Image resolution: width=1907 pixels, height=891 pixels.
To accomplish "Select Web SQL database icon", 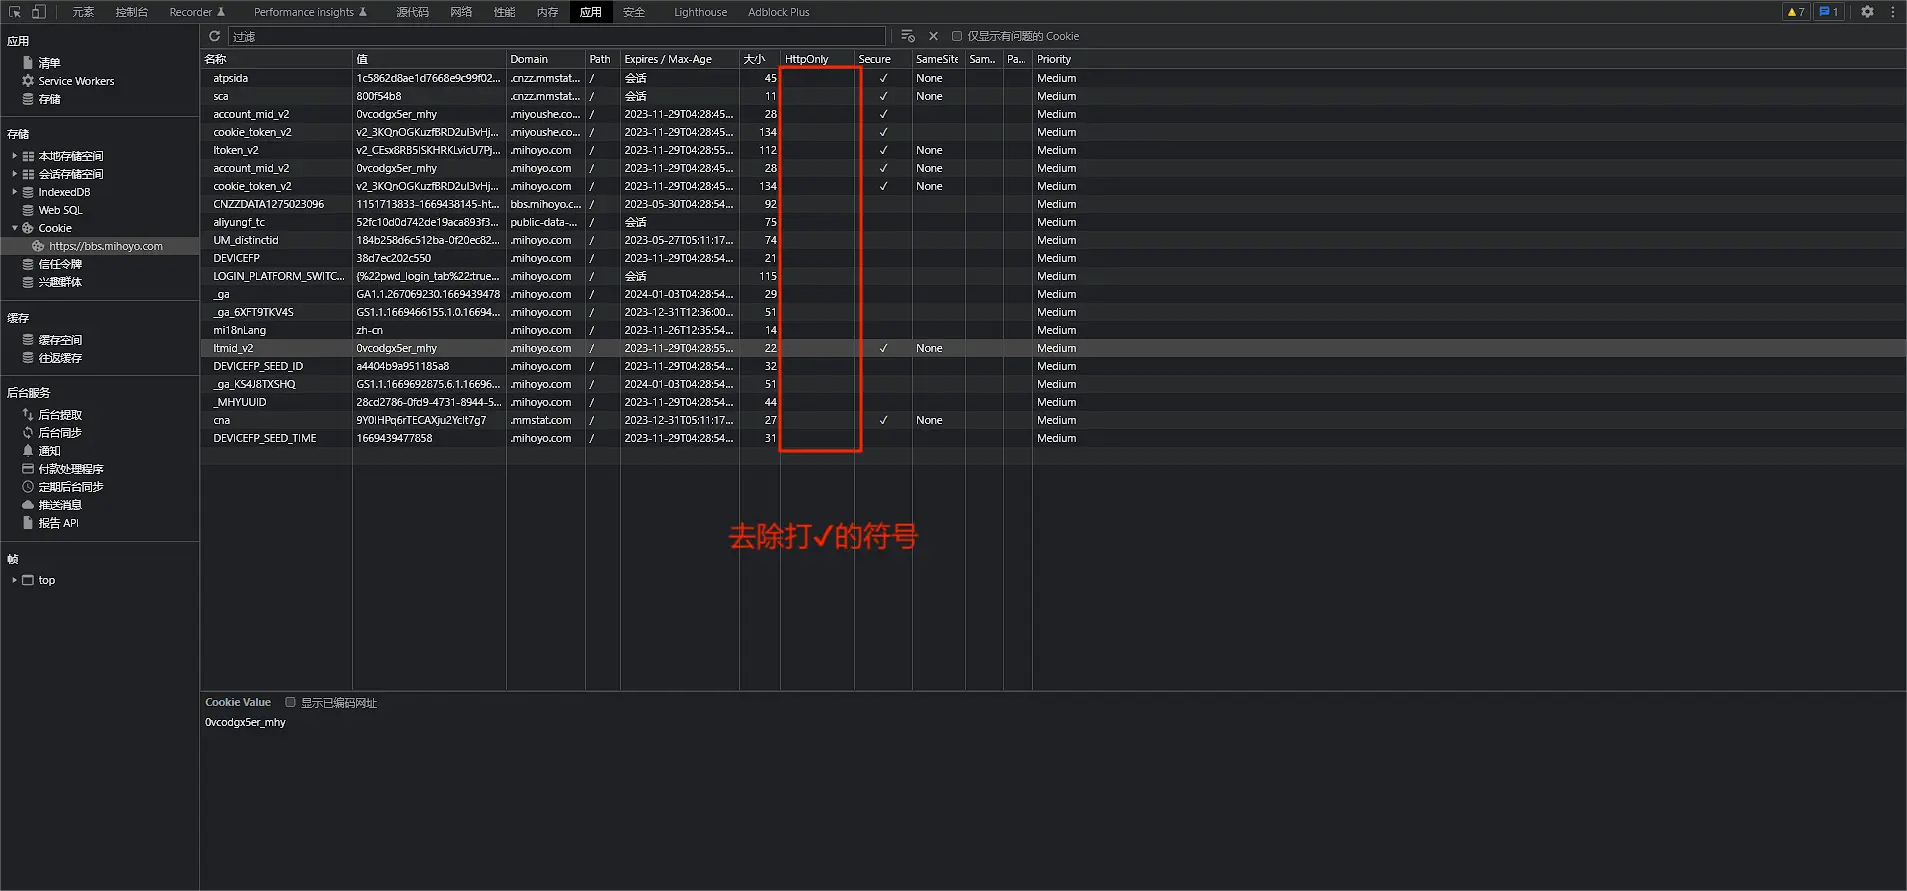I will pos(28,210).
